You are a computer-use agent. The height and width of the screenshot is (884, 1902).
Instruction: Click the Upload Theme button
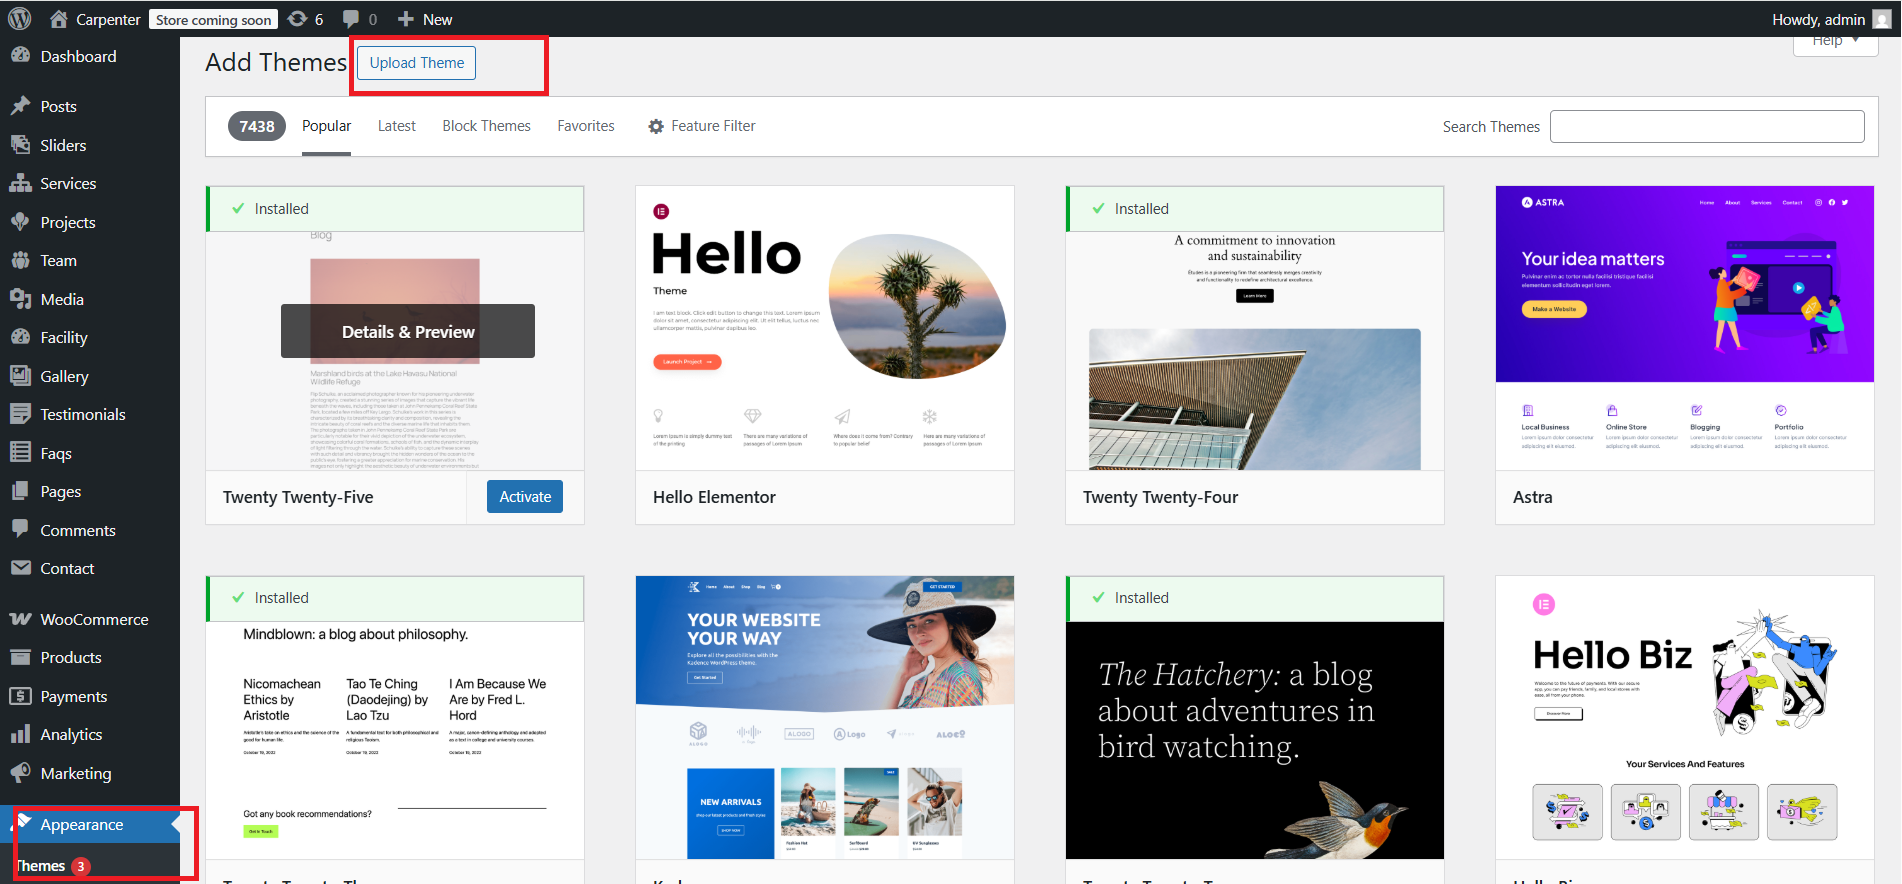point(417,63)
